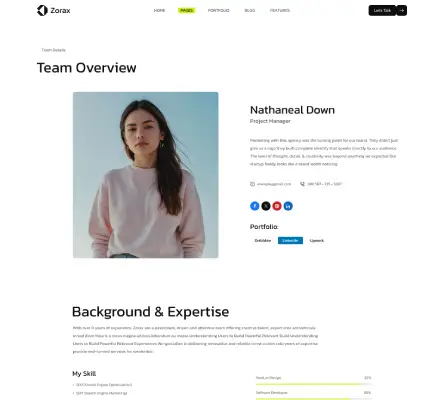Click the team member portrait photo
The width and height of the screenshot is (444, 400).
146,175
